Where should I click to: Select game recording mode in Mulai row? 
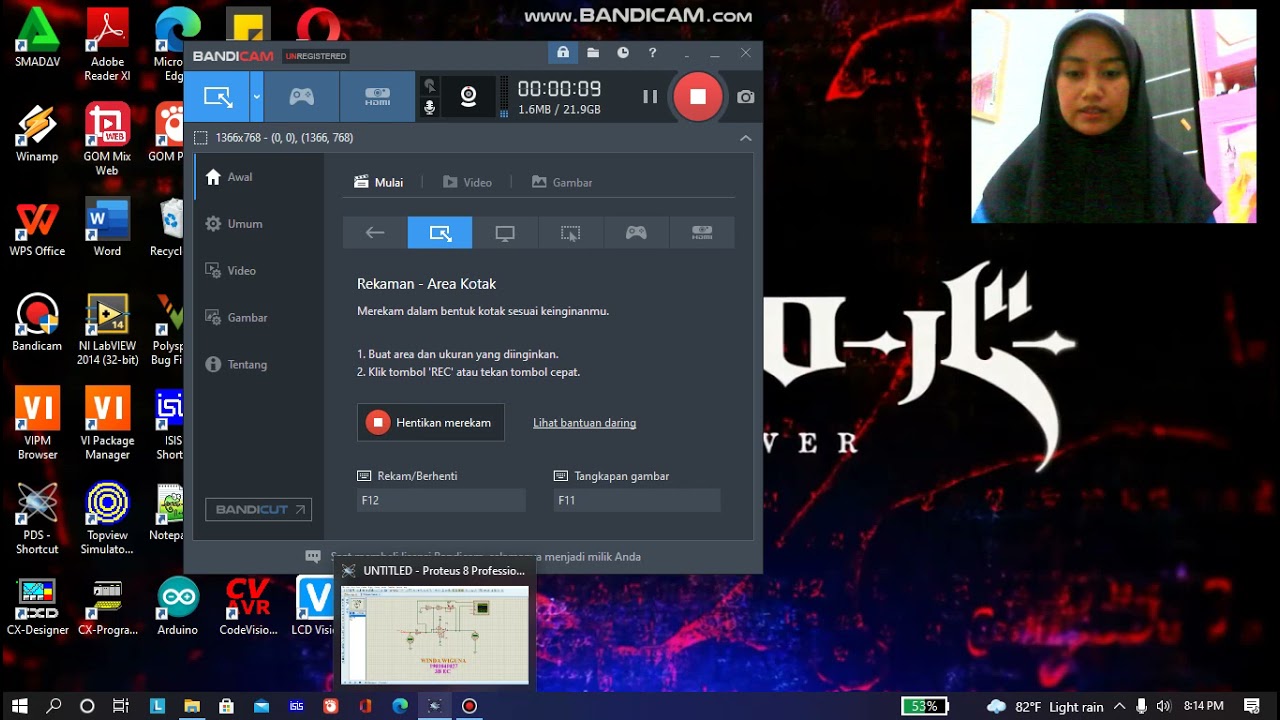636,233
